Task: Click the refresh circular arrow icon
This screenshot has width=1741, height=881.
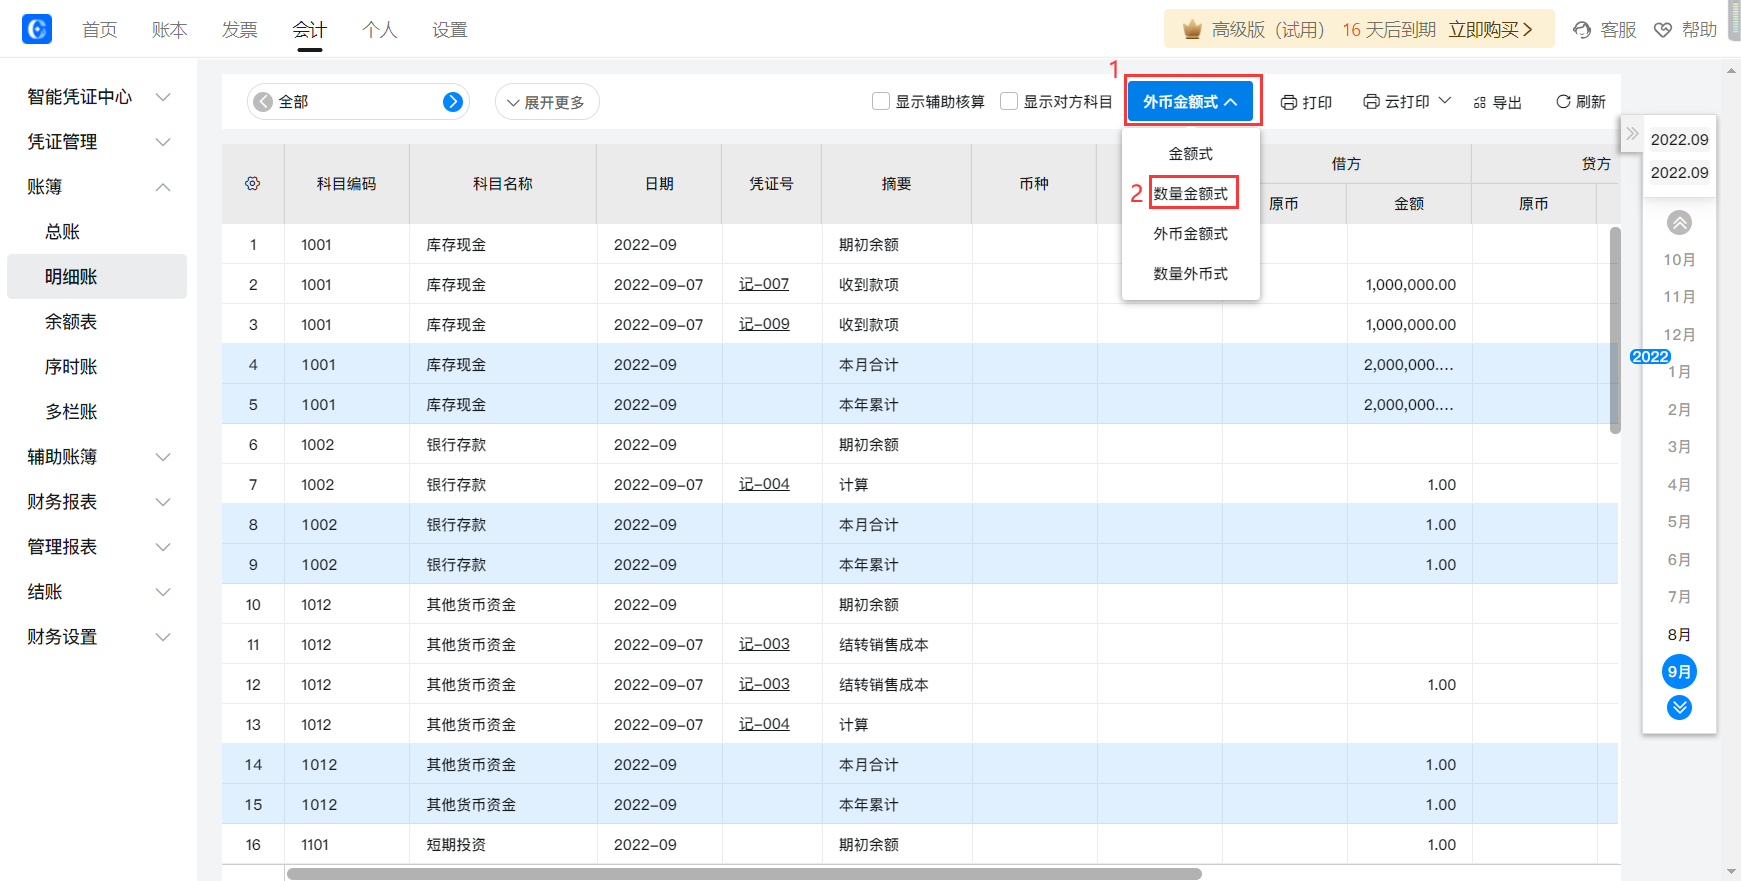Action: 1563,101
